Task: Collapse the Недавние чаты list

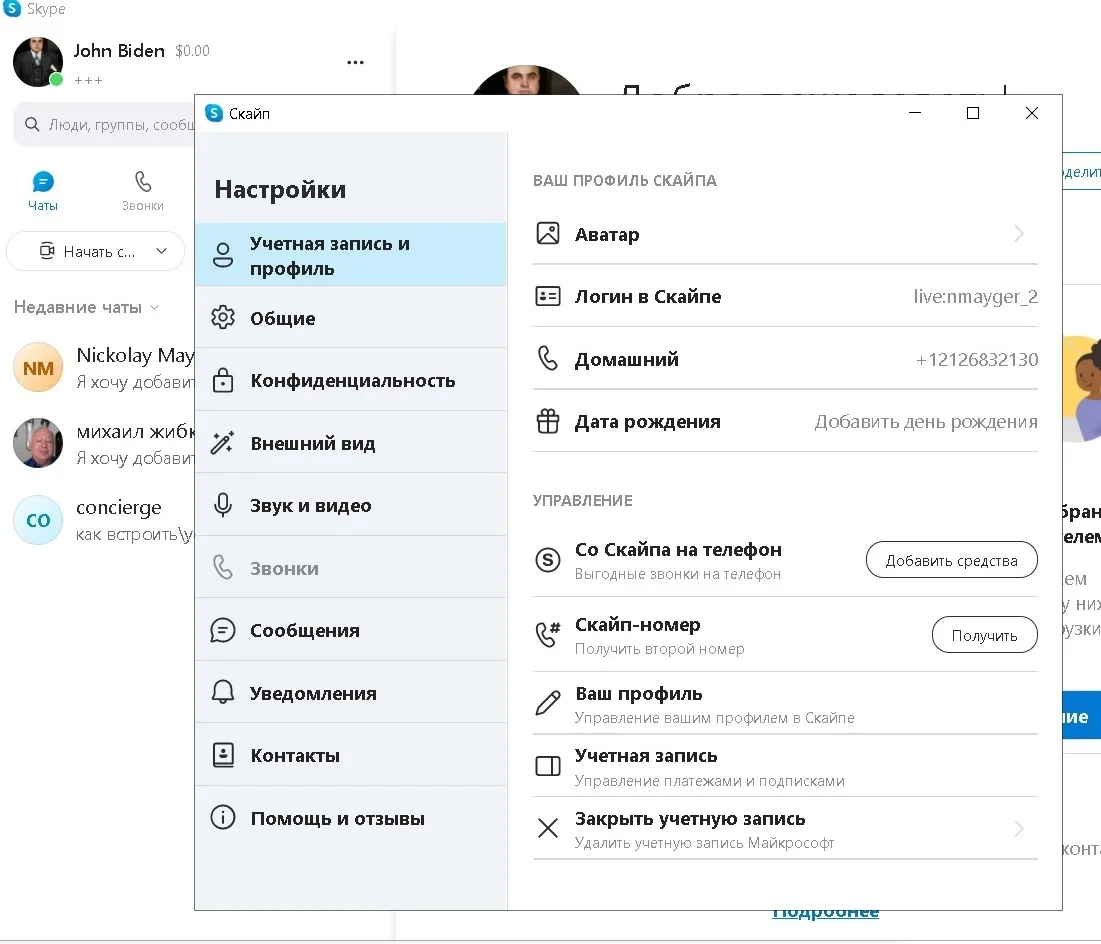Action: point(86,307)
